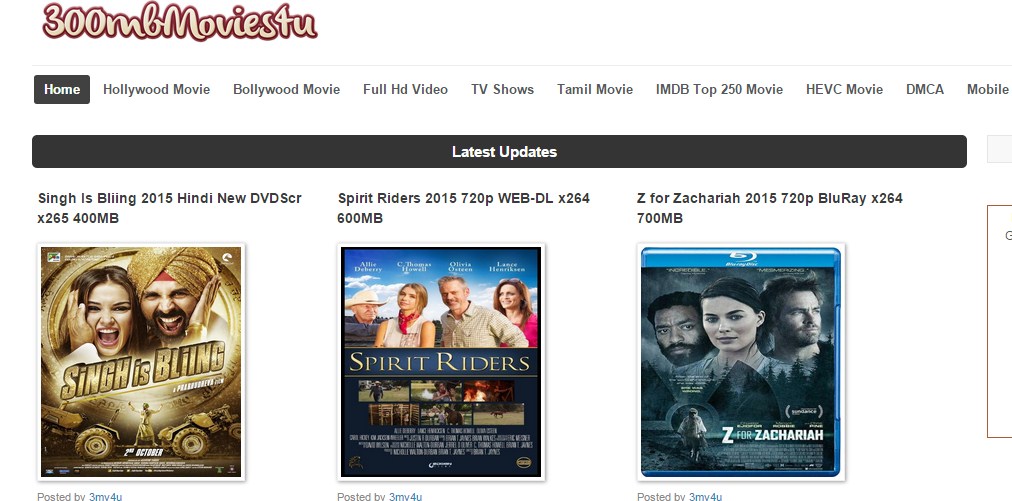The height and width of the screenshot is (501, 1012).
Task: Open TV Shows section
Action: click(x=502, y=89)
